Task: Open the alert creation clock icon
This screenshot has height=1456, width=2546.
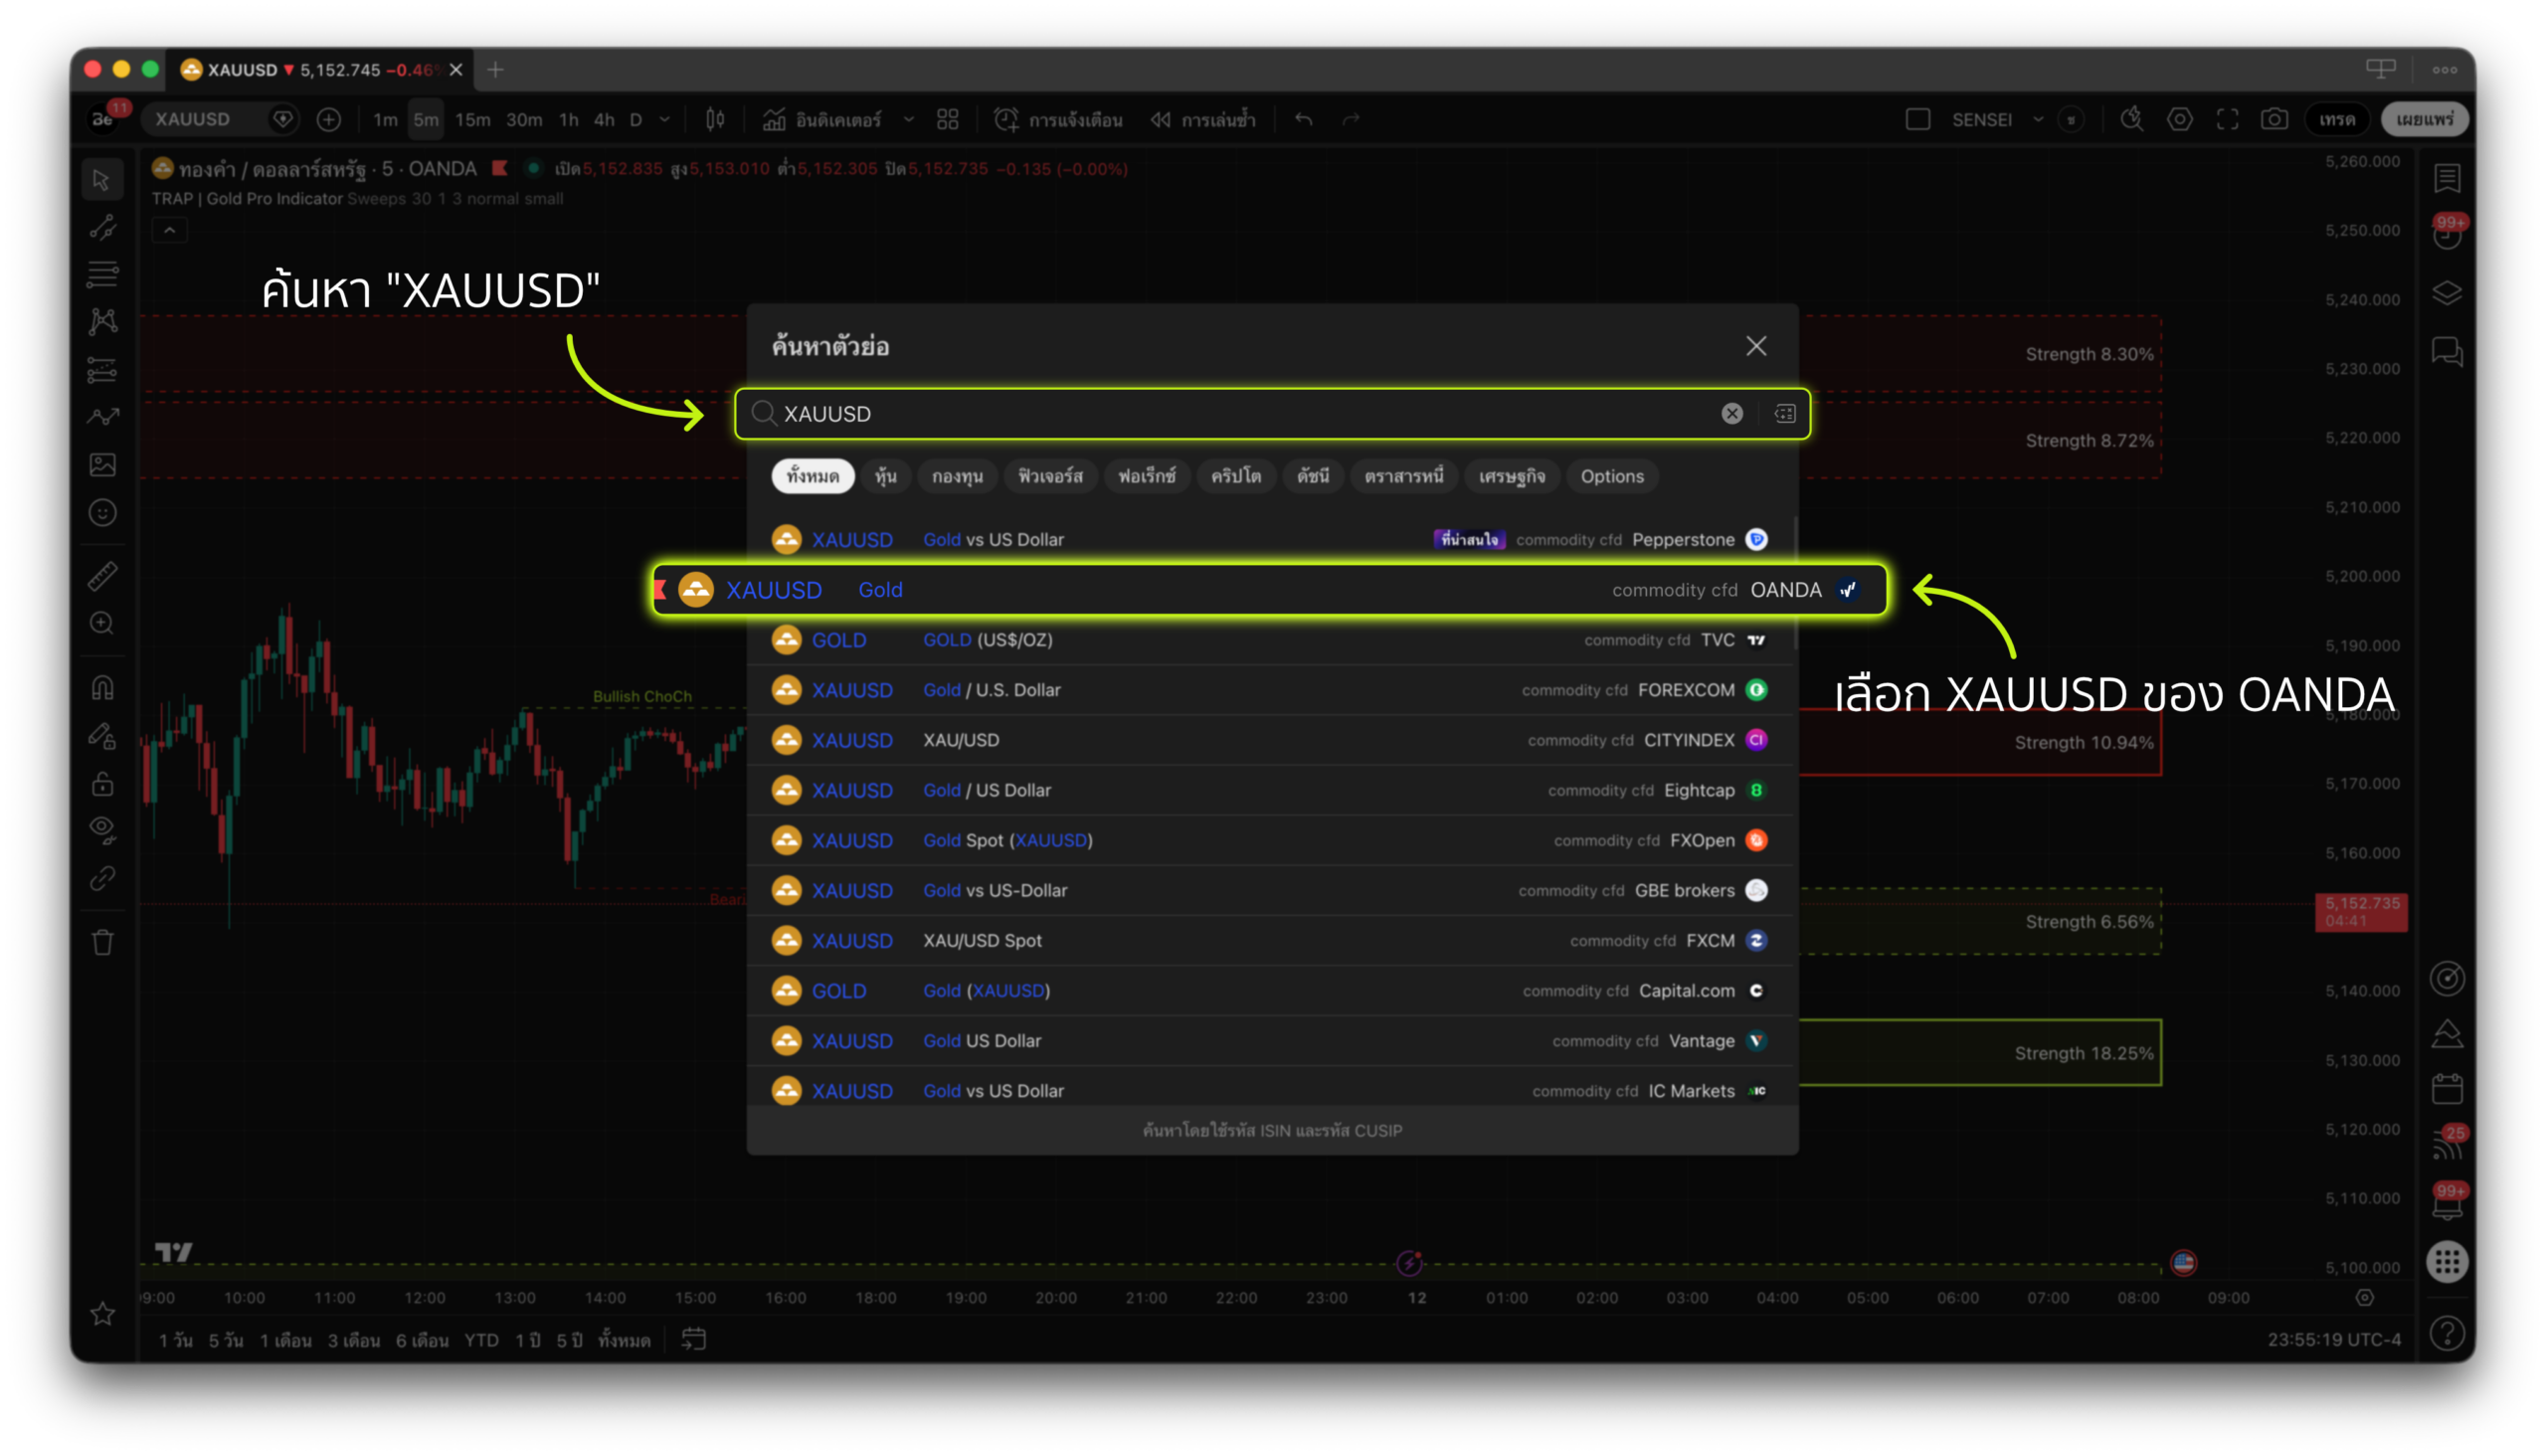Action: pos(1006,120)
